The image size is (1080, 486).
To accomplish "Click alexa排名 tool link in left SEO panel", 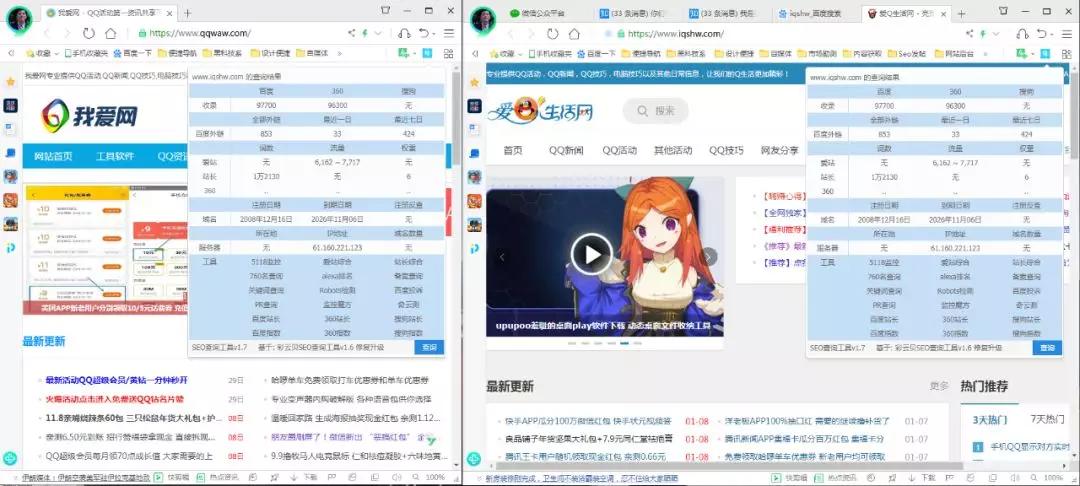I will 338,275.
